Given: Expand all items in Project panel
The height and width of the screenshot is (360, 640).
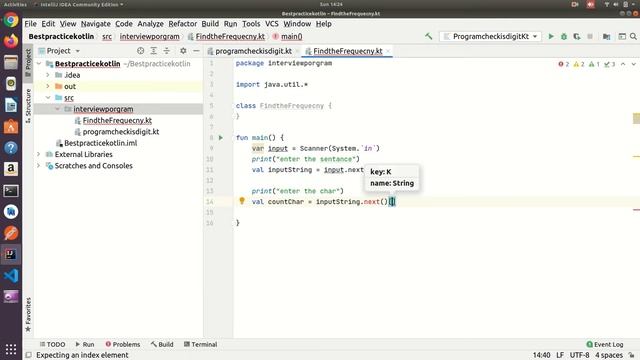Looking at the screenshot, I should [153, 51].
